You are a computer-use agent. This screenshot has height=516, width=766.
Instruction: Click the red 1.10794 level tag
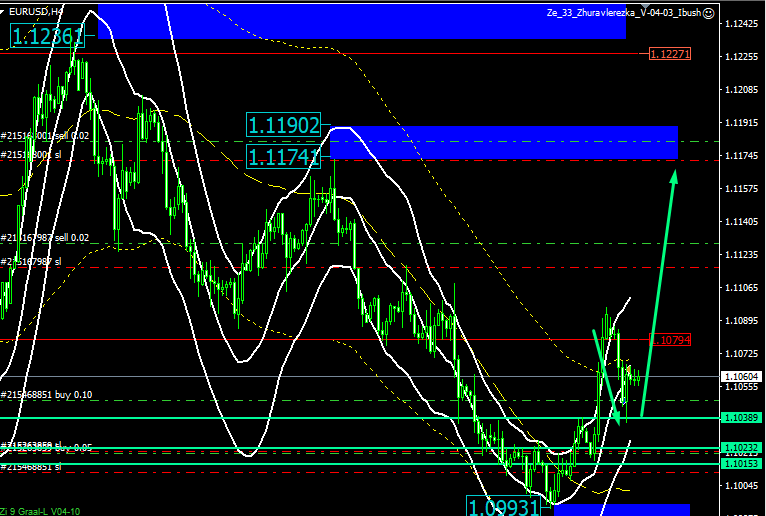coord(670,340)
